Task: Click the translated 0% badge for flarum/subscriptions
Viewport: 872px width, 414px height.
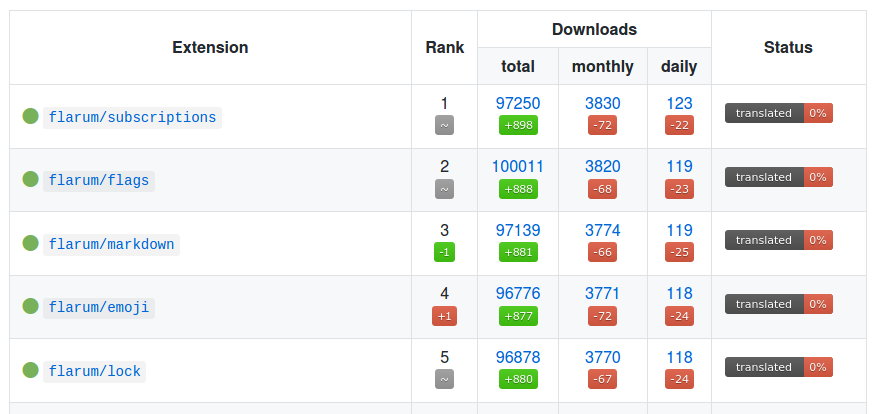Action: [779, 113]
